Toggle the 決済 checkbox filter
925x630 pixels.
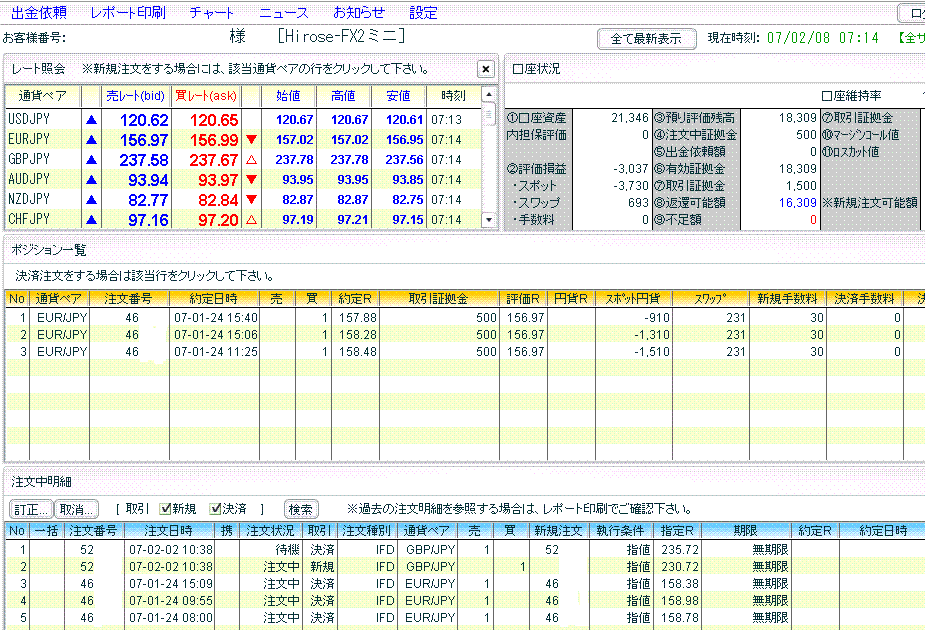point(216,508)
